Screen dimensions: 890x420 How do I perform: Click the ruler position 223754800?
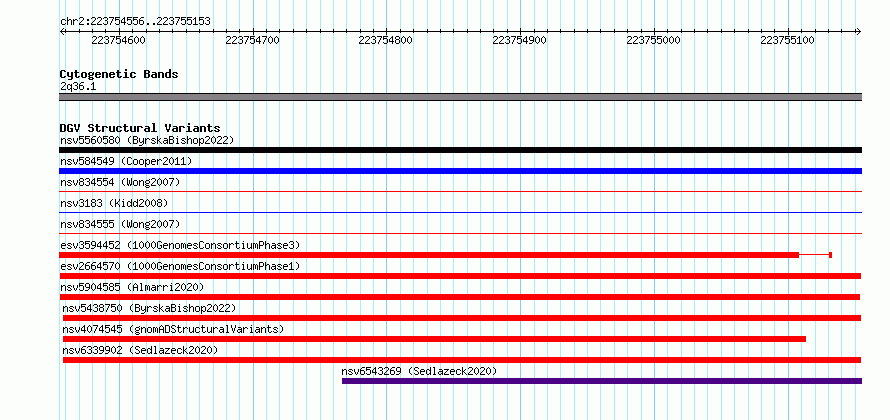click(386, 40)
